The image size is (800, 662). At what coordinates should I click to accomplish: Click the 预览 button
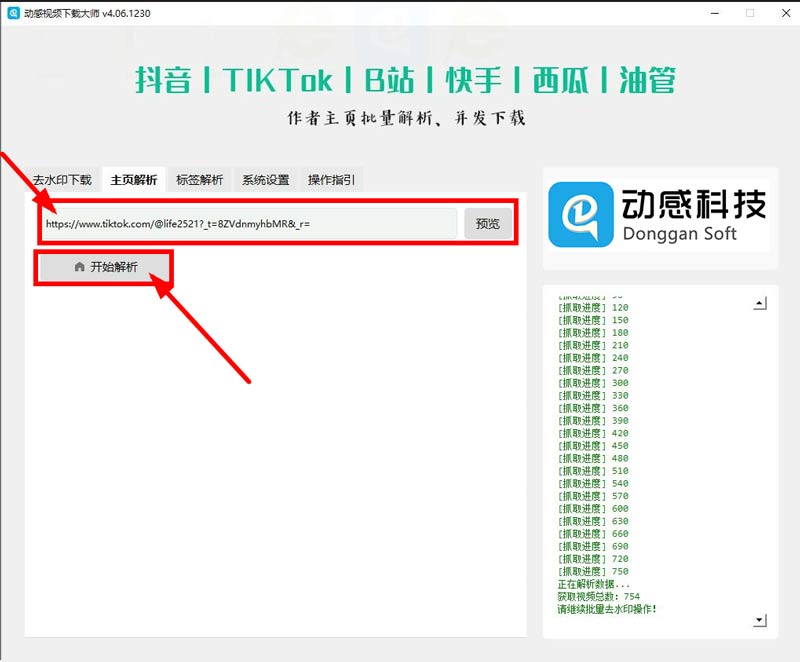click(488, 223)
